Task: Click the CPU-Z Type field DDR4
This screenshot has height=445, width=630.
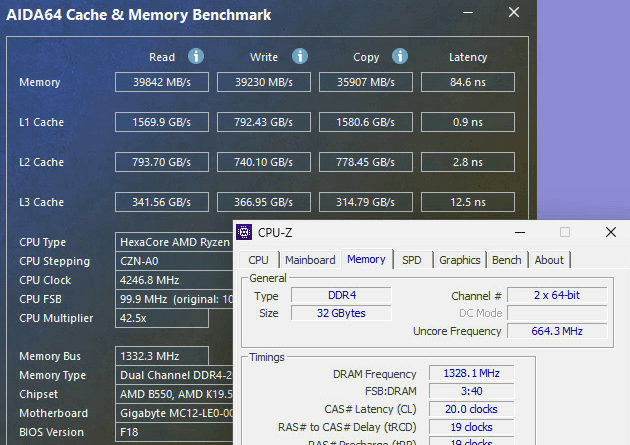Action: coord(342,295)
